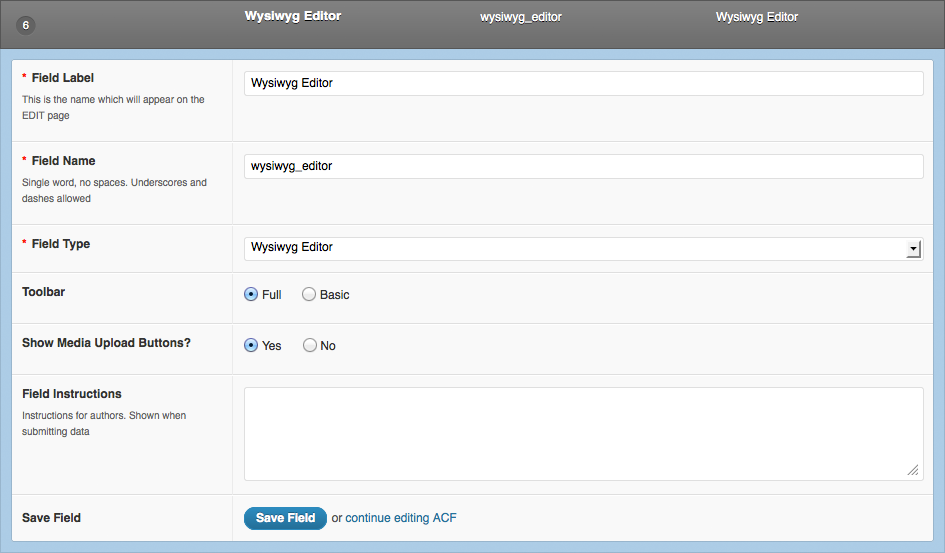Viewport: 945px width, 553px height.
Task: Click the 'Instructions for authors' description text
Action: (x=104, y=423)
